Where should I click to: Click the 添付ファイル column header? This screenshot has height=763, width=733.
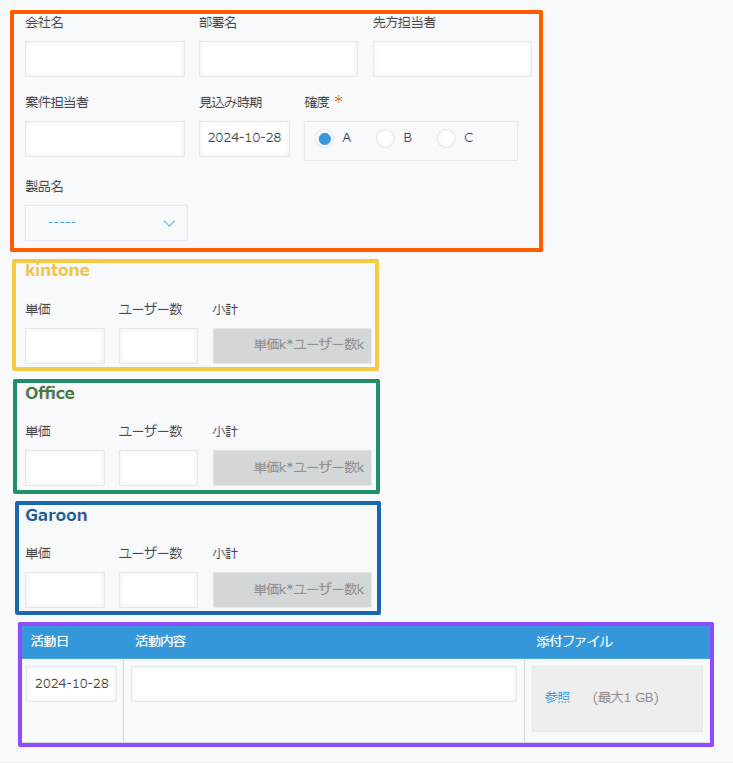[x=574, y=641]
